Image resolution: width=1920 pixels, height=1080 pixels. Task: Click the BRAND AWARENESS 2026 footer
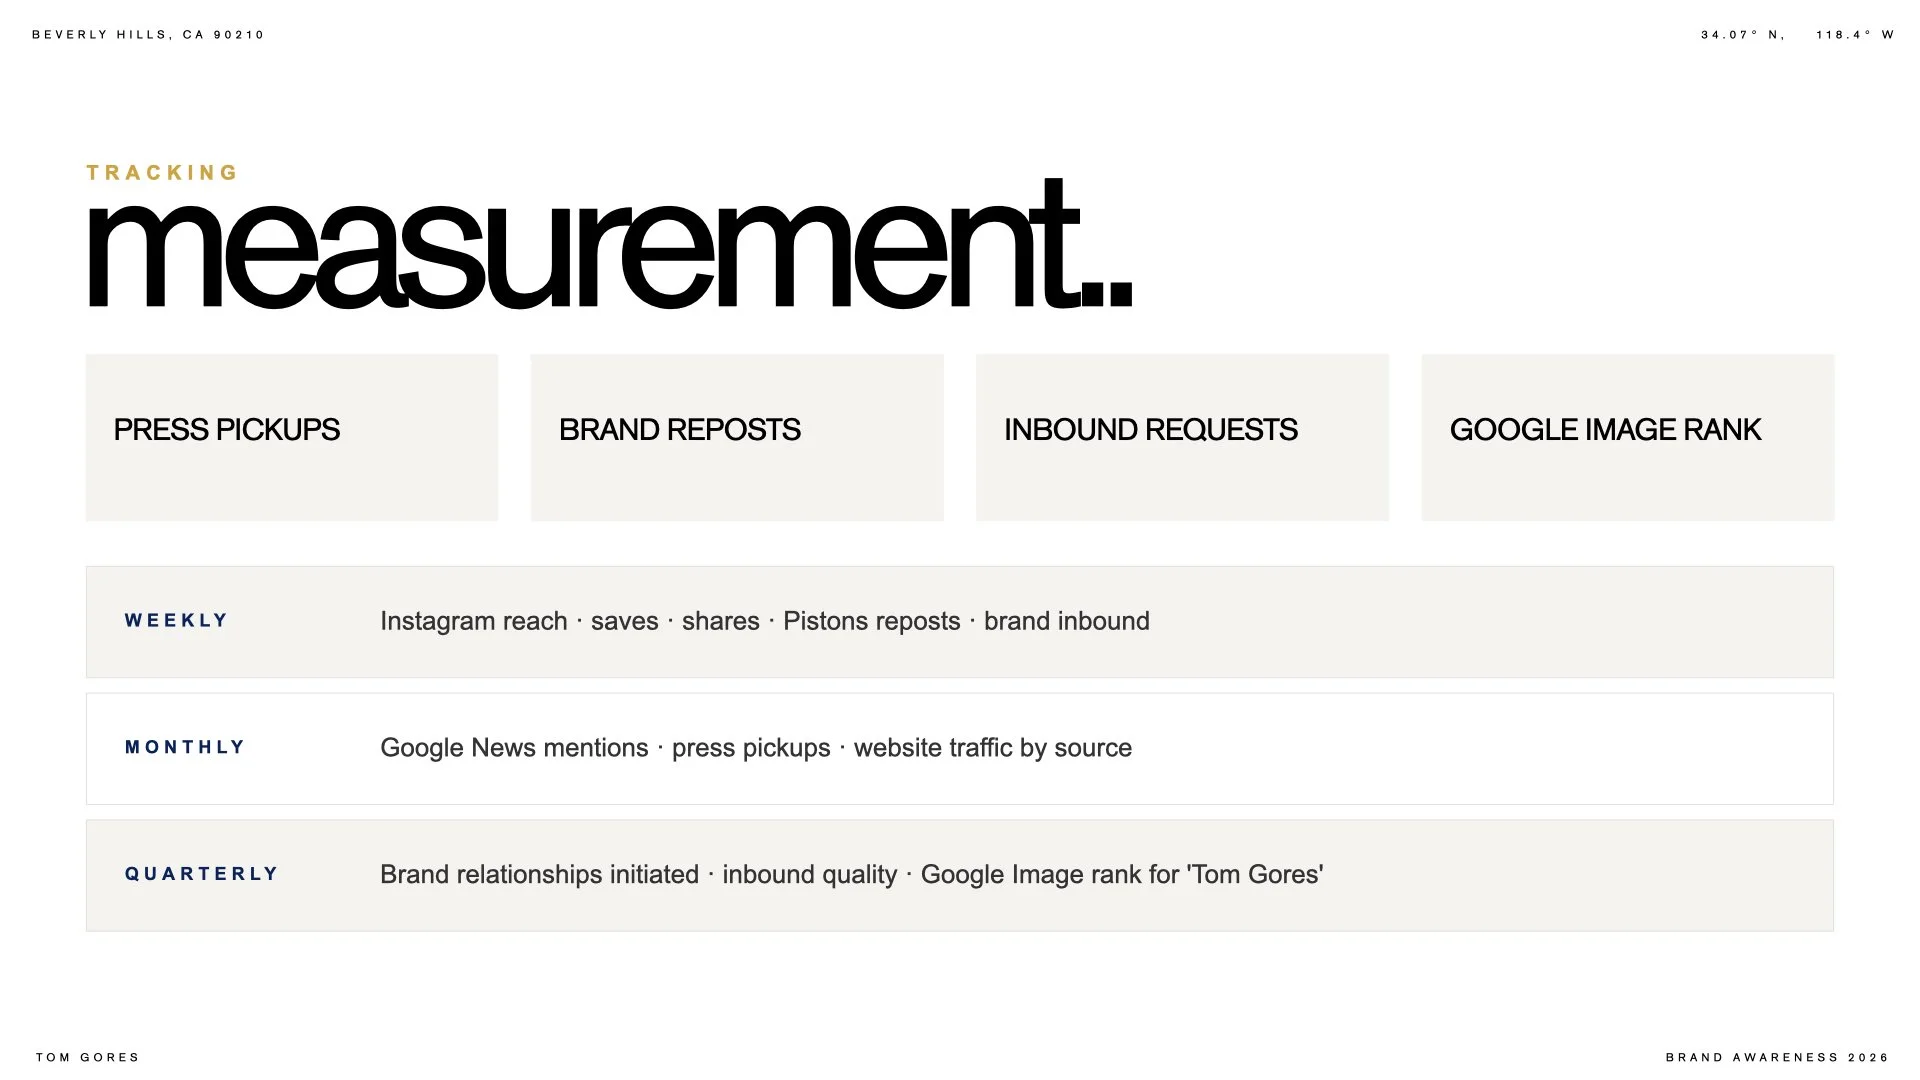pyautogui.click(x=1777, y=1057)
